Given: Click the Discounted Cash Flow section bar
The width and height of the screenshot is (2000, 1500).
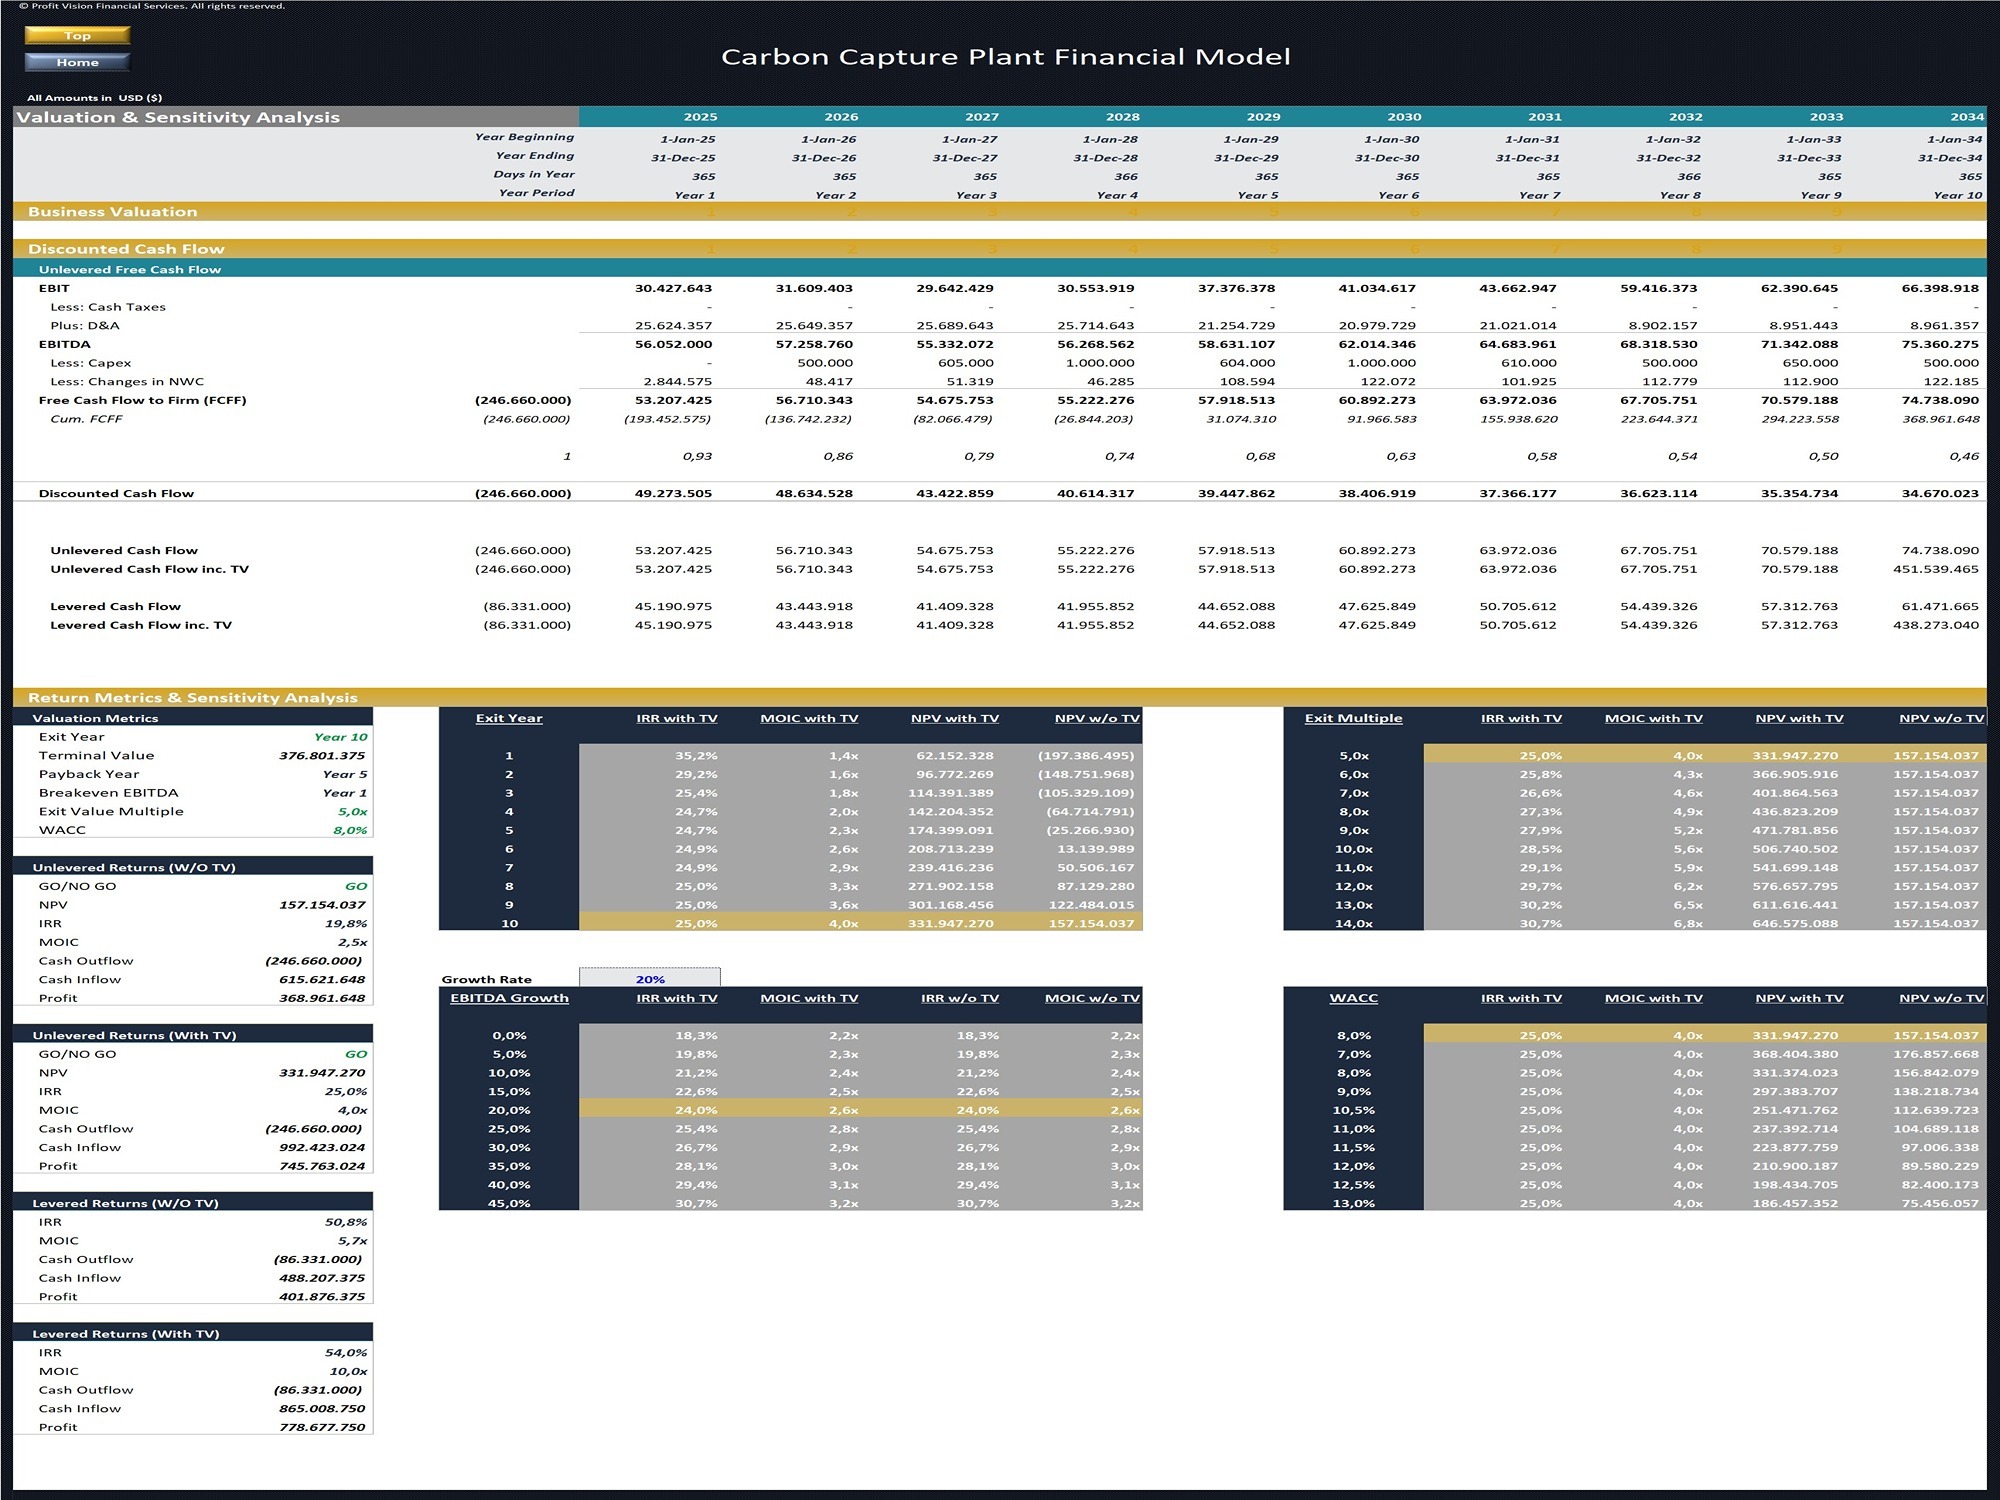Looking at the screenshot, I should pyautogui.click(x=1000, y=249).
